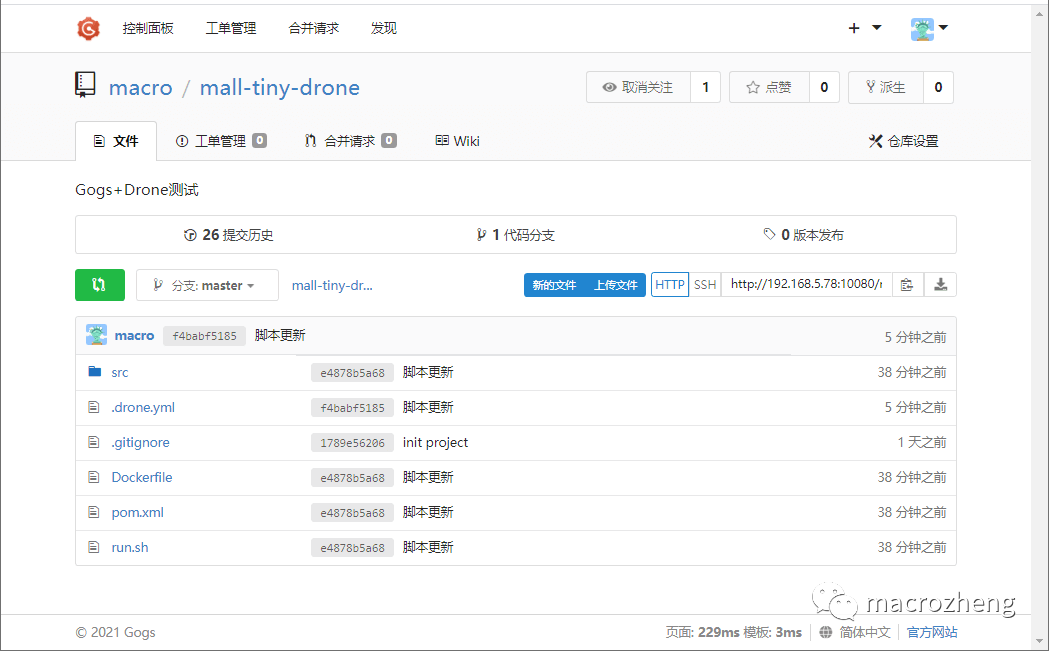The width and height of the screenshot is (1049, 651).
Task: Open 控制面板 dashboard menu
Action: tap(148, 28)
